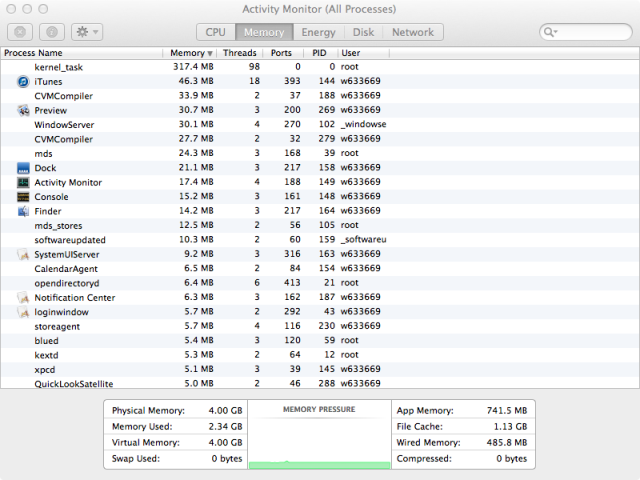
Task: Click inside the search field
Action: click(586, 32)
